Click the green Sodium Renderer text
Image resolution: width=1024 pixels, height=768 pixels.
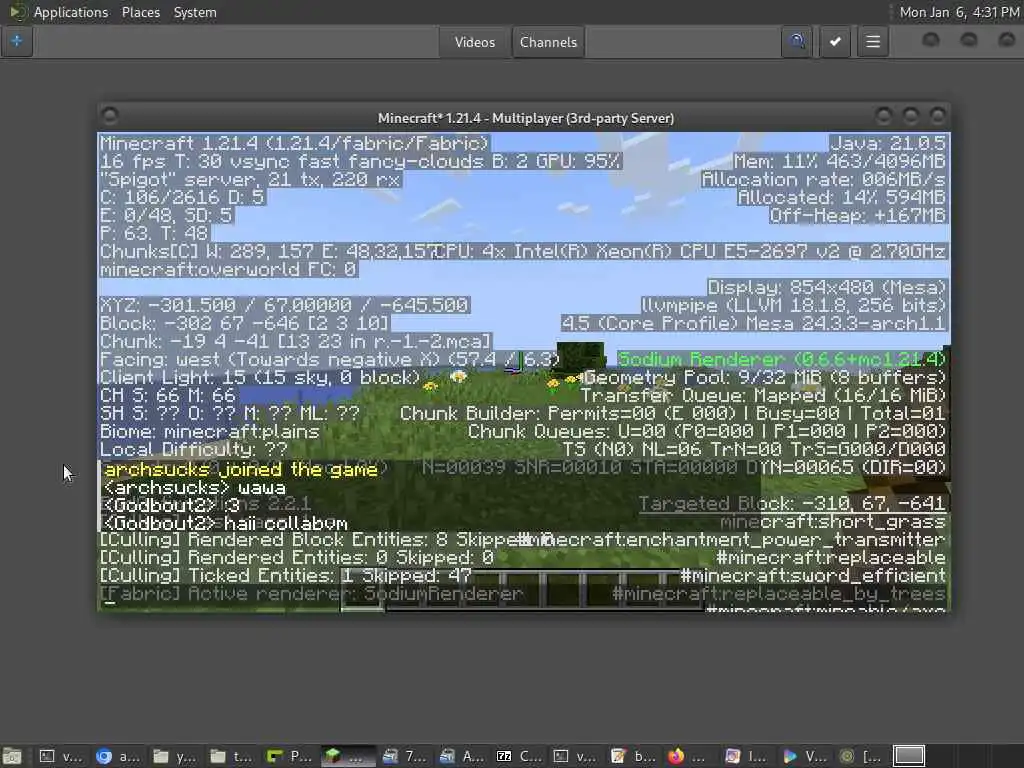pyautogui.click(x=782, y=359)
